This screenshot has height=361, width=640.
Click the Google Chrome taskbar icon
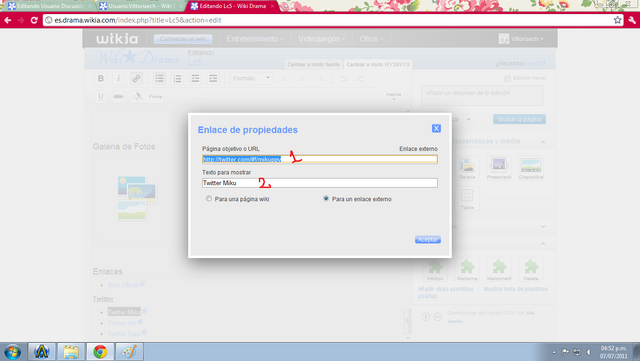(100, 352)
